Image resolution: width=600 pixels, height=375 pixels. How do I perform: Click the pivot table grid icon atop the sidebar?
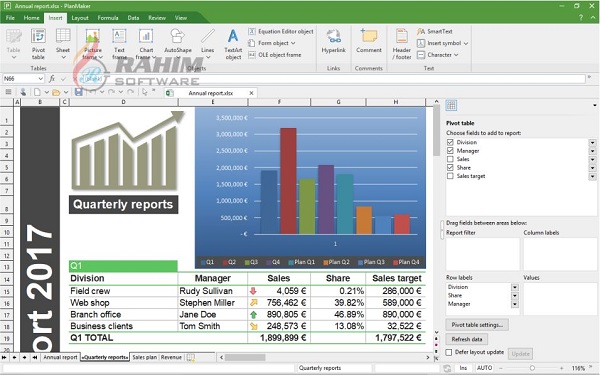451,105
